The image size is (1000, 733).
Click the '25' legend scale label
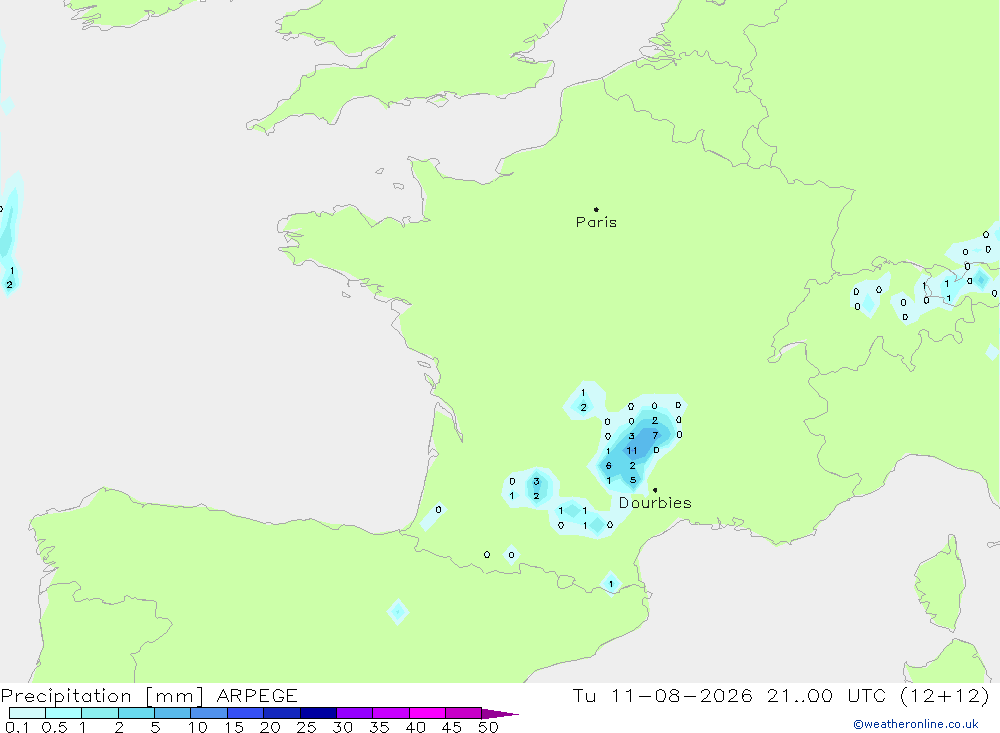coord(306,727)
